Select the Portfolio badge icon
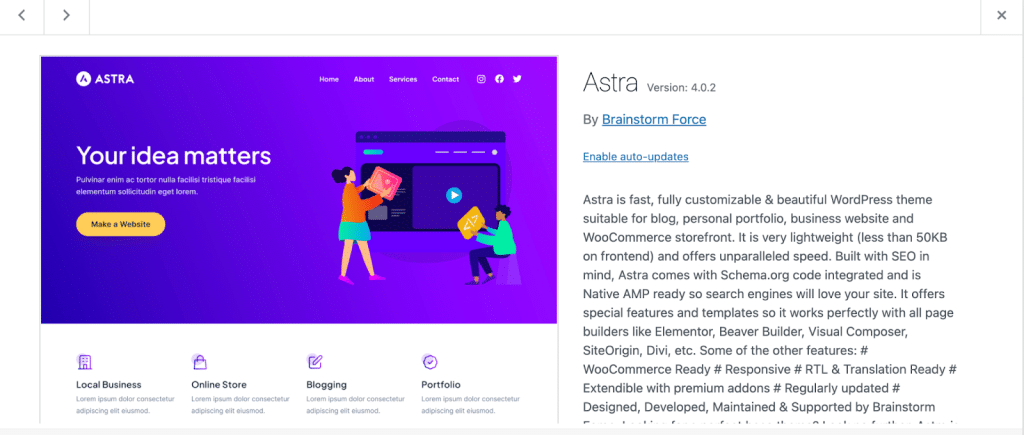The width and height of the screenshot is (1024, 435). pyautogui.click(x=430, y=362)
